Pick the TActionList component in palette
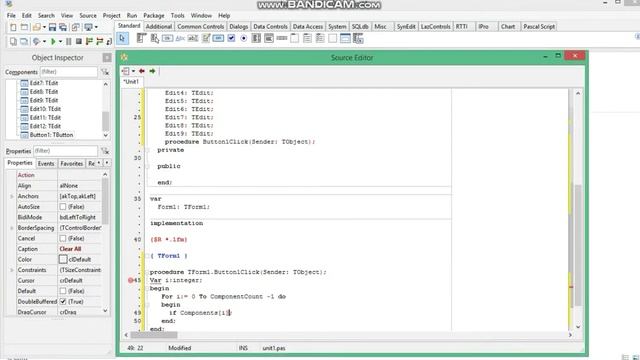 pyautogui.click(x=358, y=38)
